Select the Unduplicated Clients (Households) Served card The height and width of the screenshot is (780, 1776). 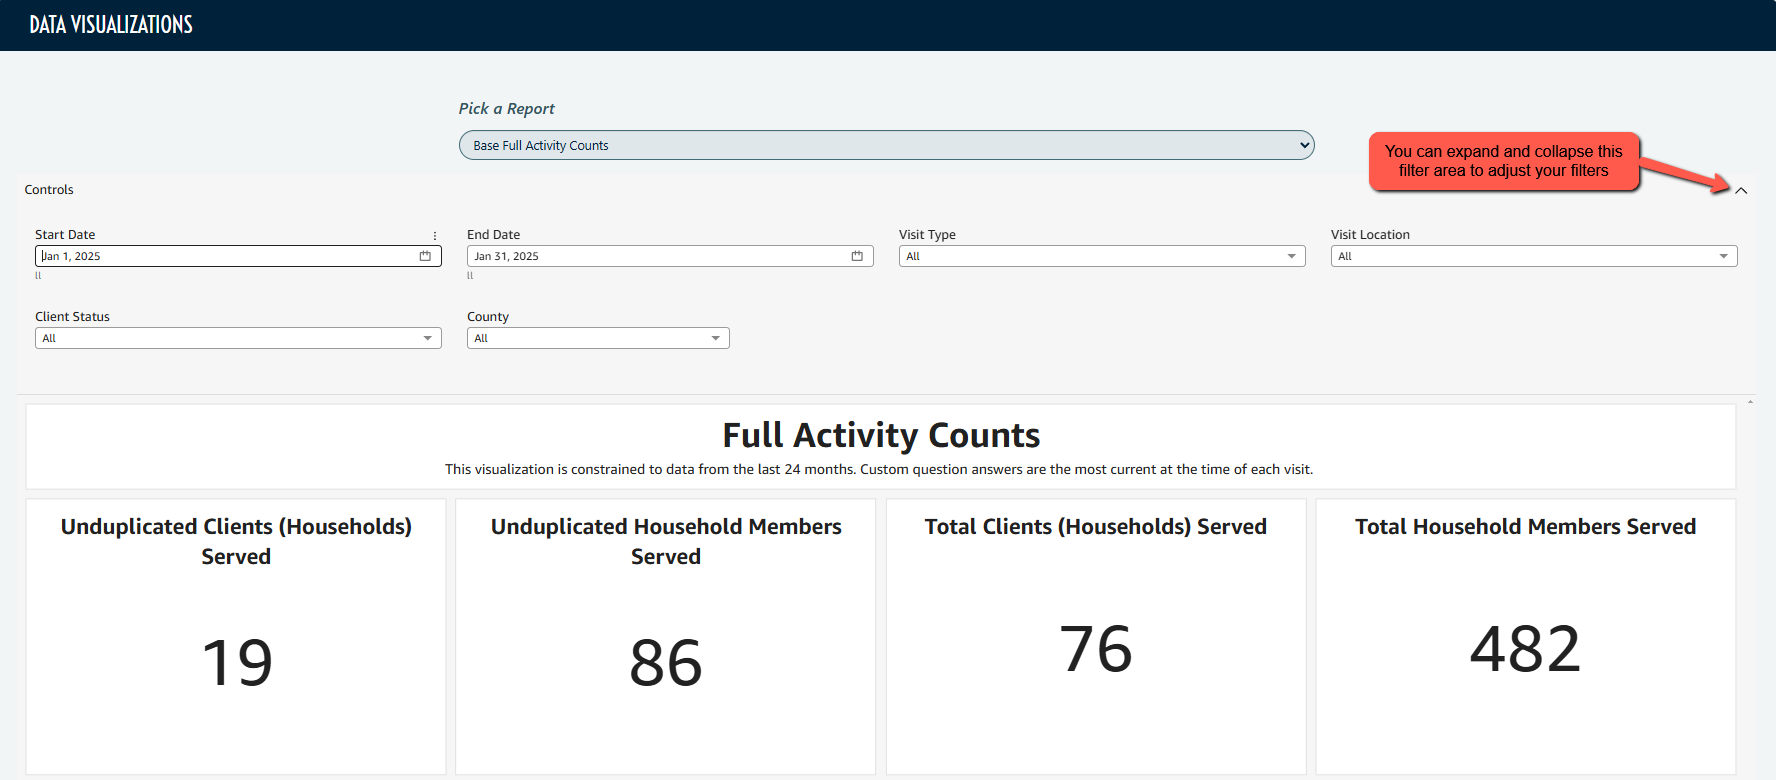(x=236, y=637)
